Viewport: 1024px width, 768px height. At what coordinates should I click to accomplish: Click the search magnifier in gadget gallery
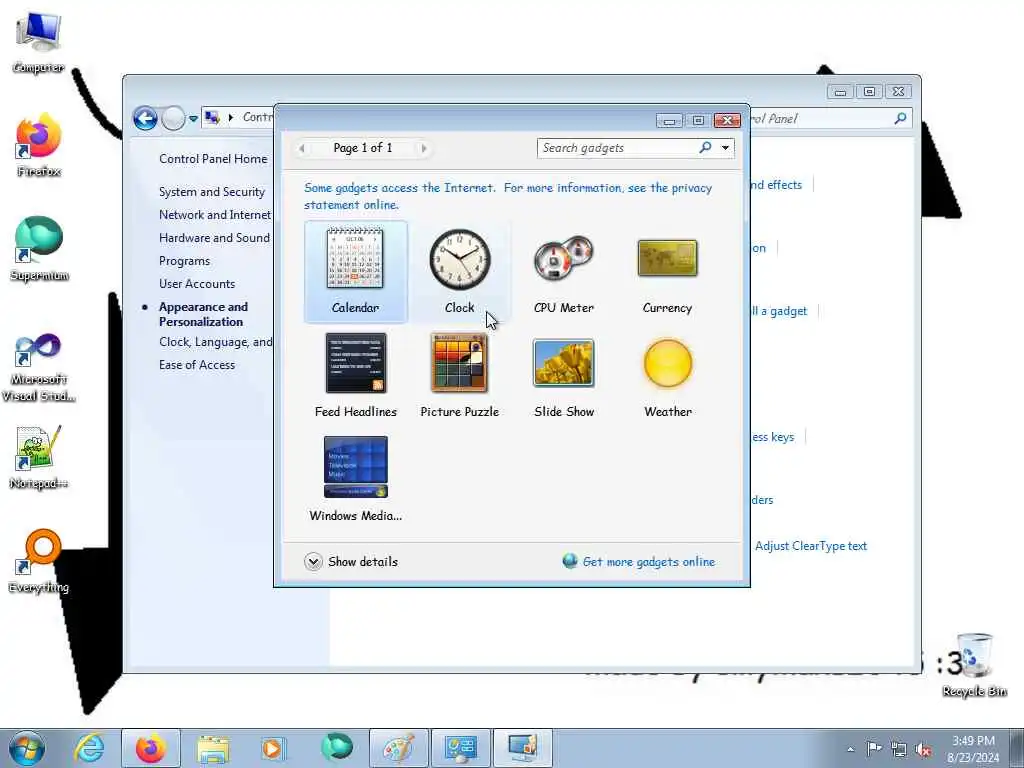(x=705, y=148)
